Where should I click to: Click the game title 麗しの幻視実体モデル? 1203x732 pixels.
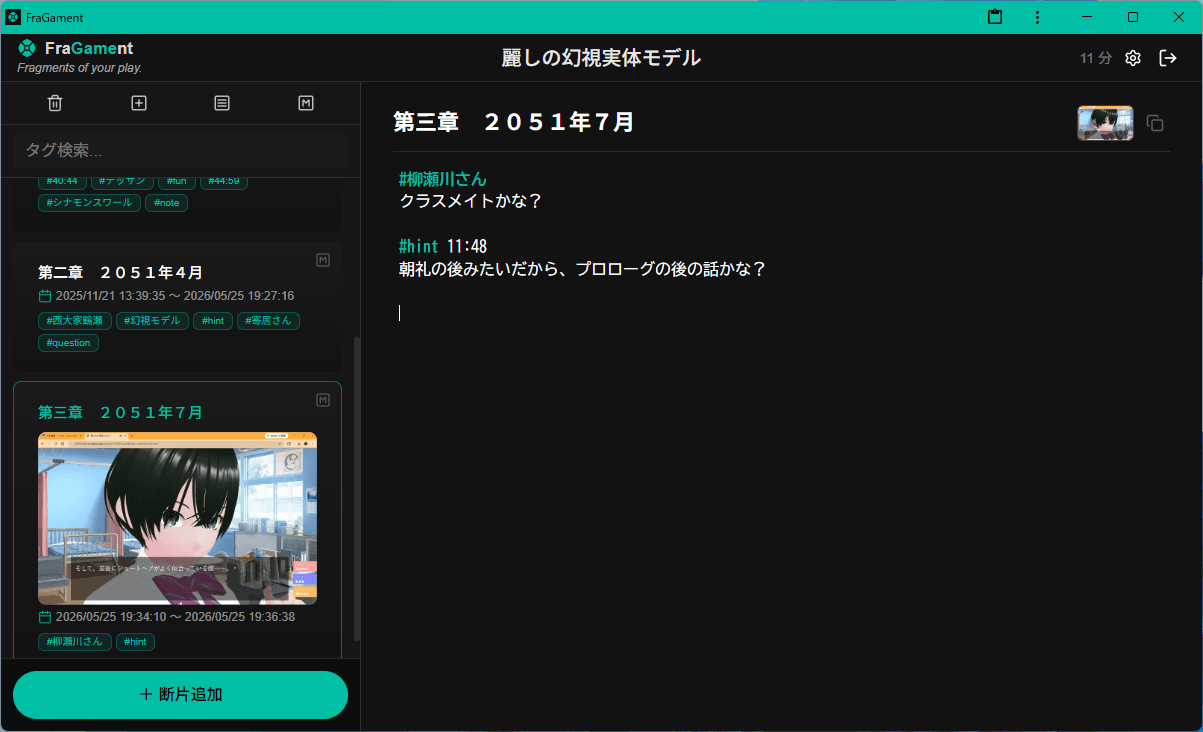coord(601,58)
